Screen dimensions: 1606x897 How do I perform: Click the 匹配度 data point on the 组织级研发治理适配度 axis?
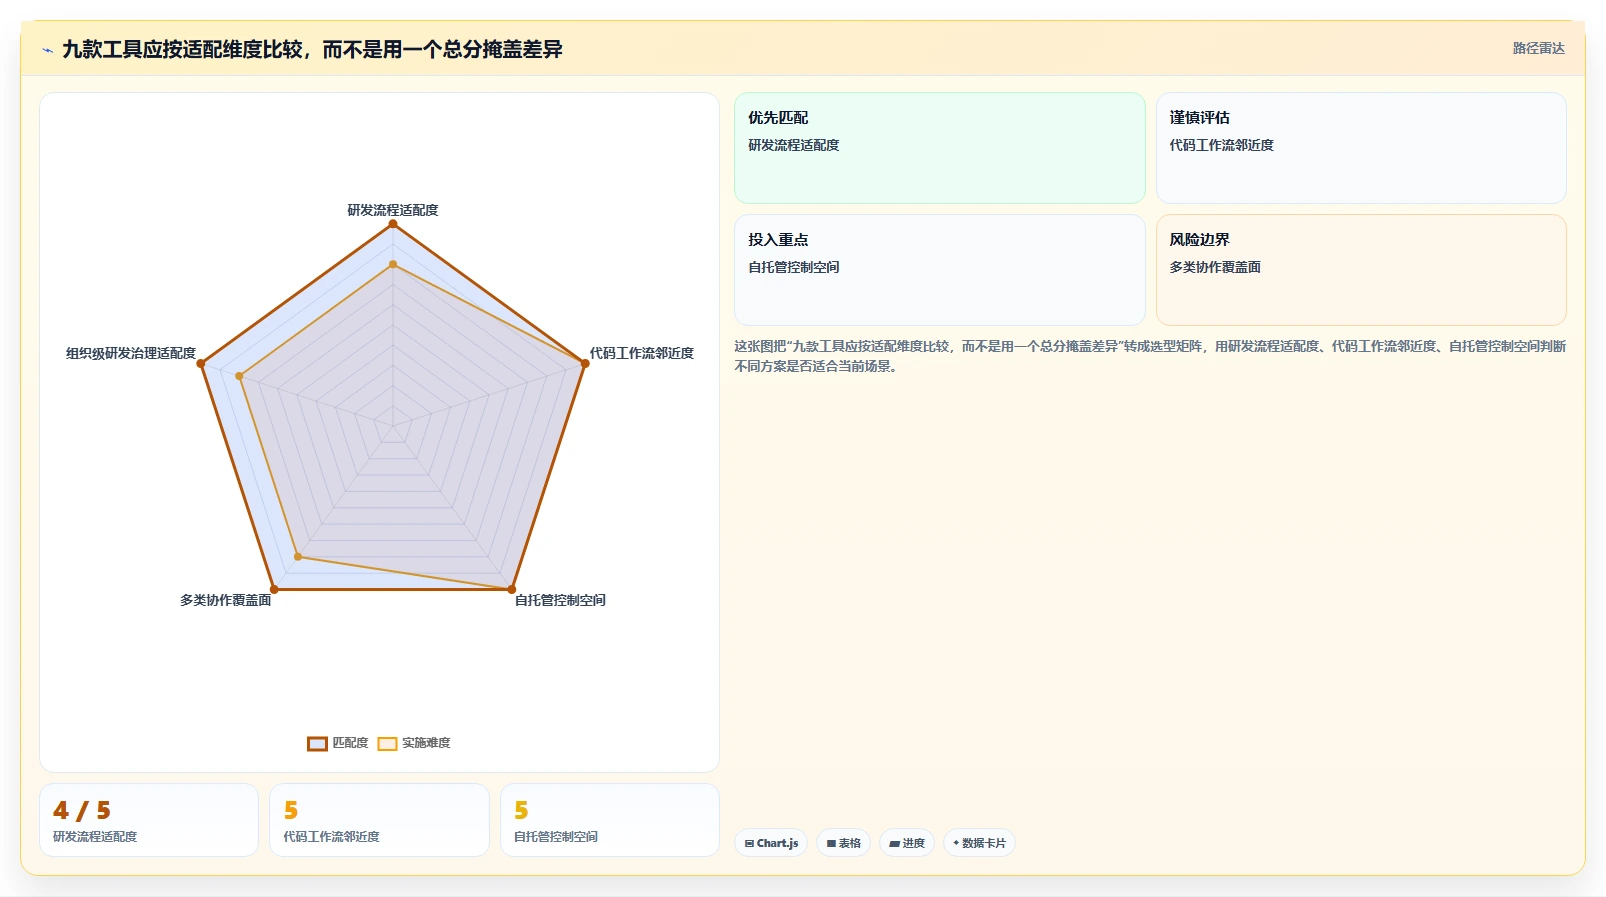pos(201,364)
